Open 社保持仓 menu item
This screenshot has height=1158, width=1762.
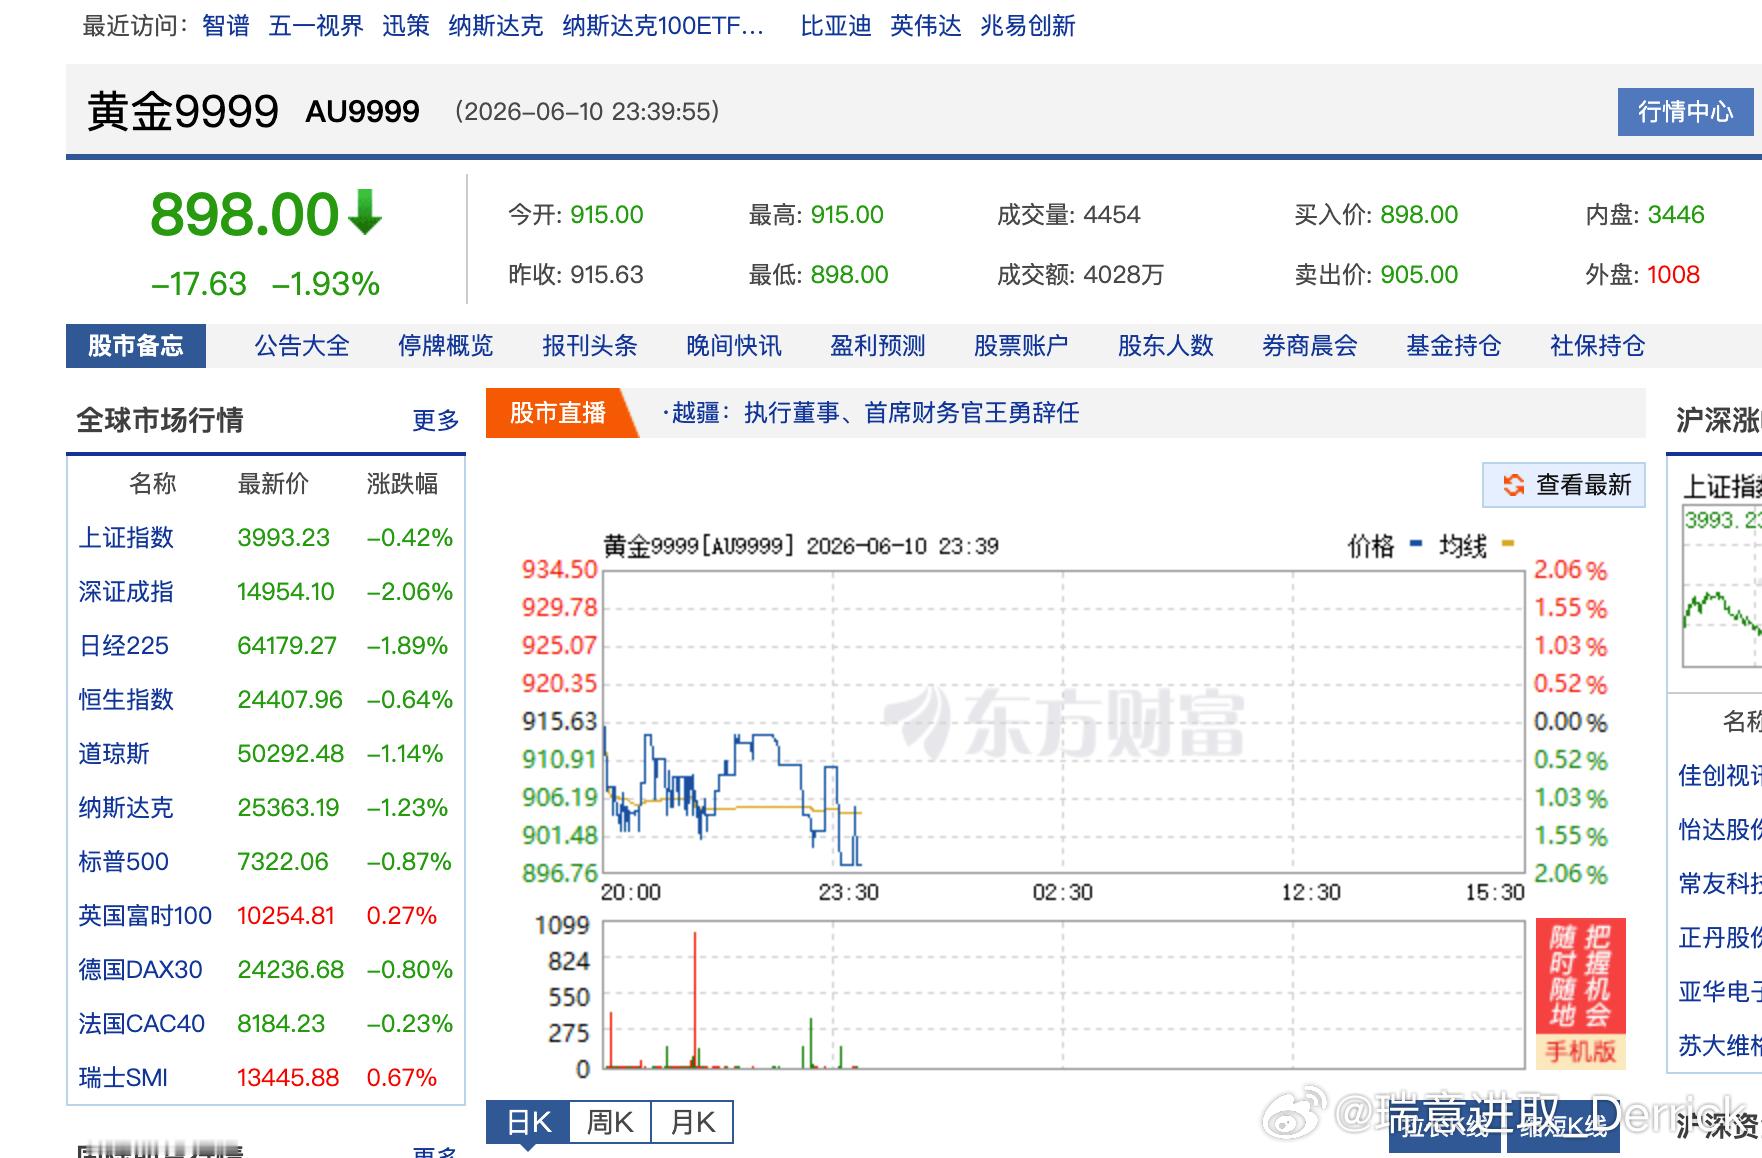(x=1597, y=346)
